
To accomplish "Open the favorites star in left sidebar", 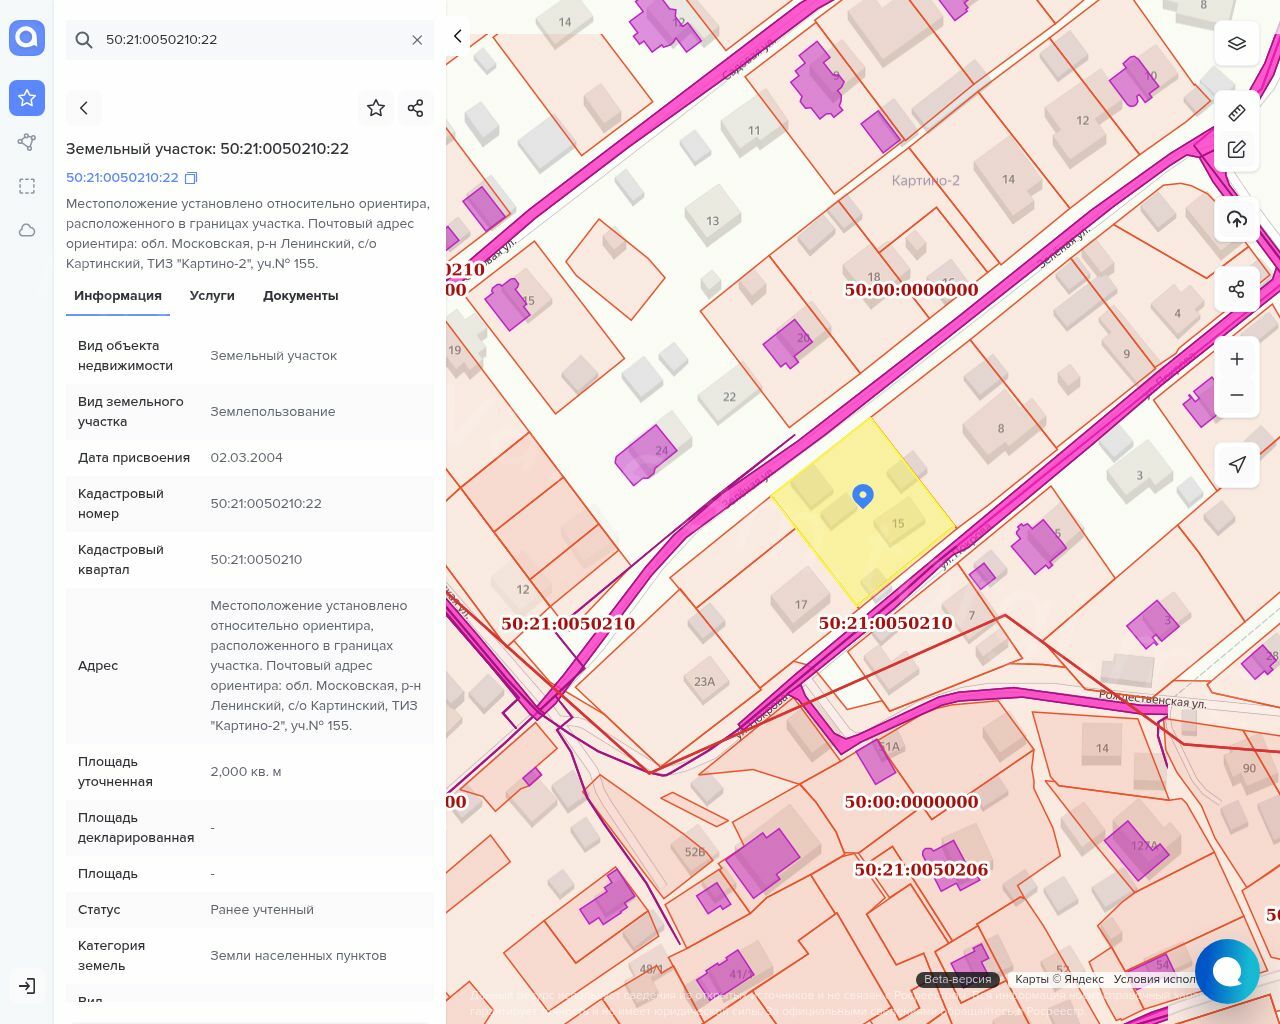I will 27,98.
